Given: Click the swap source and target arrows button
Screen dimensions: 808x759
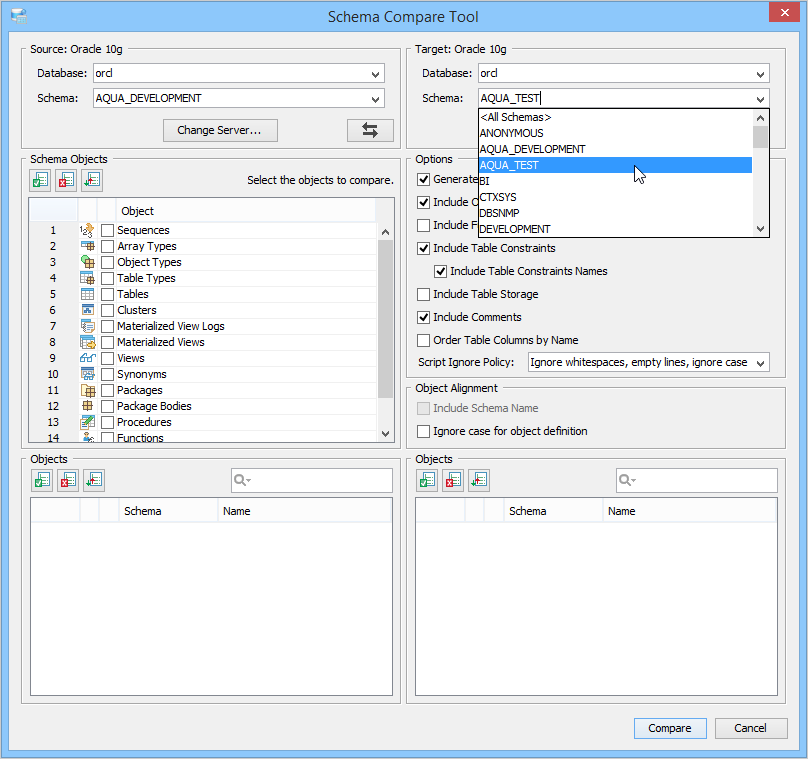Looking at the screenshot, I should click(370, 130).
